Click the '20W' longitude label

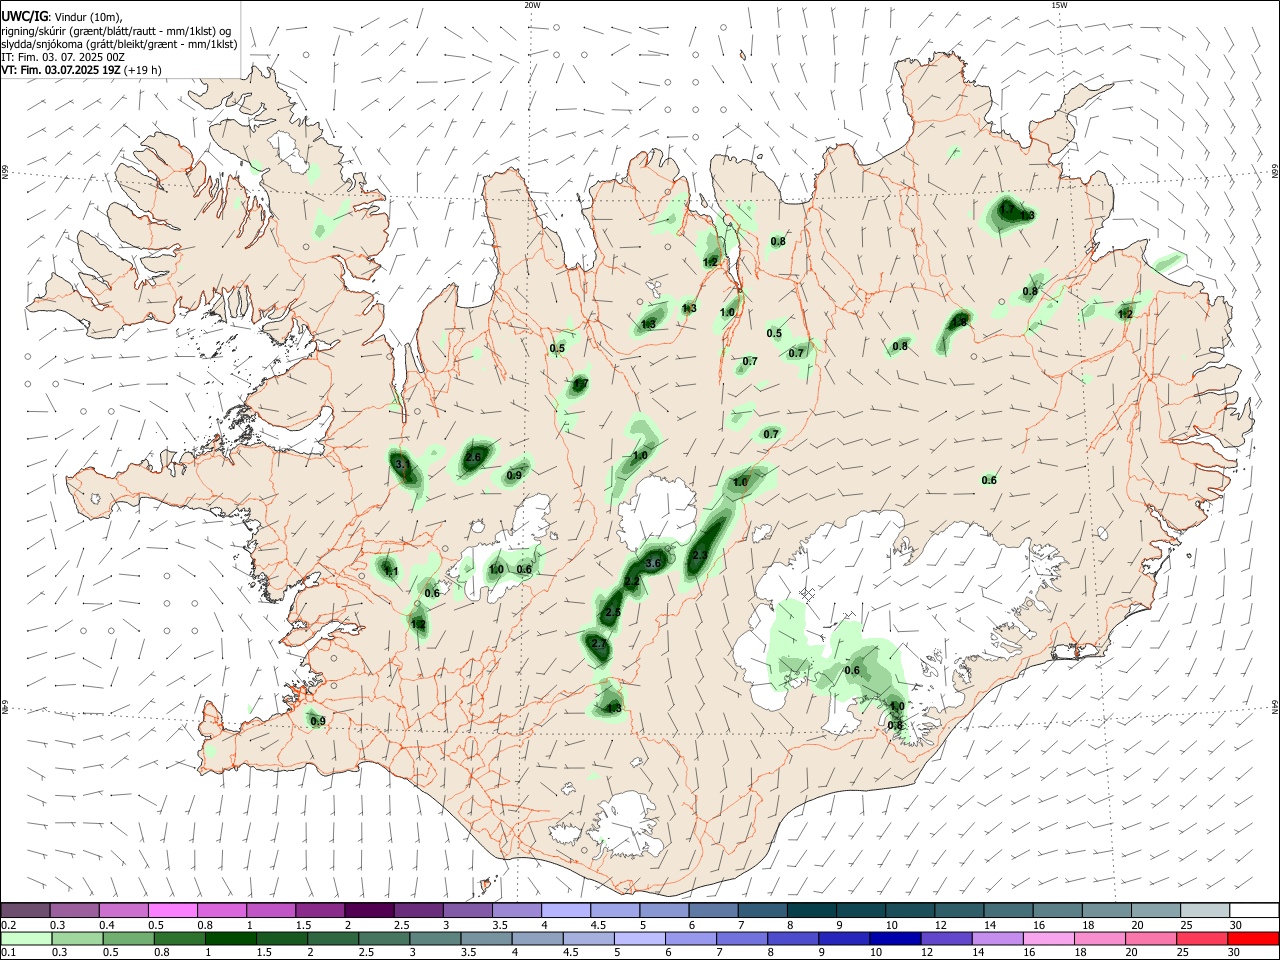pos(532,5)
